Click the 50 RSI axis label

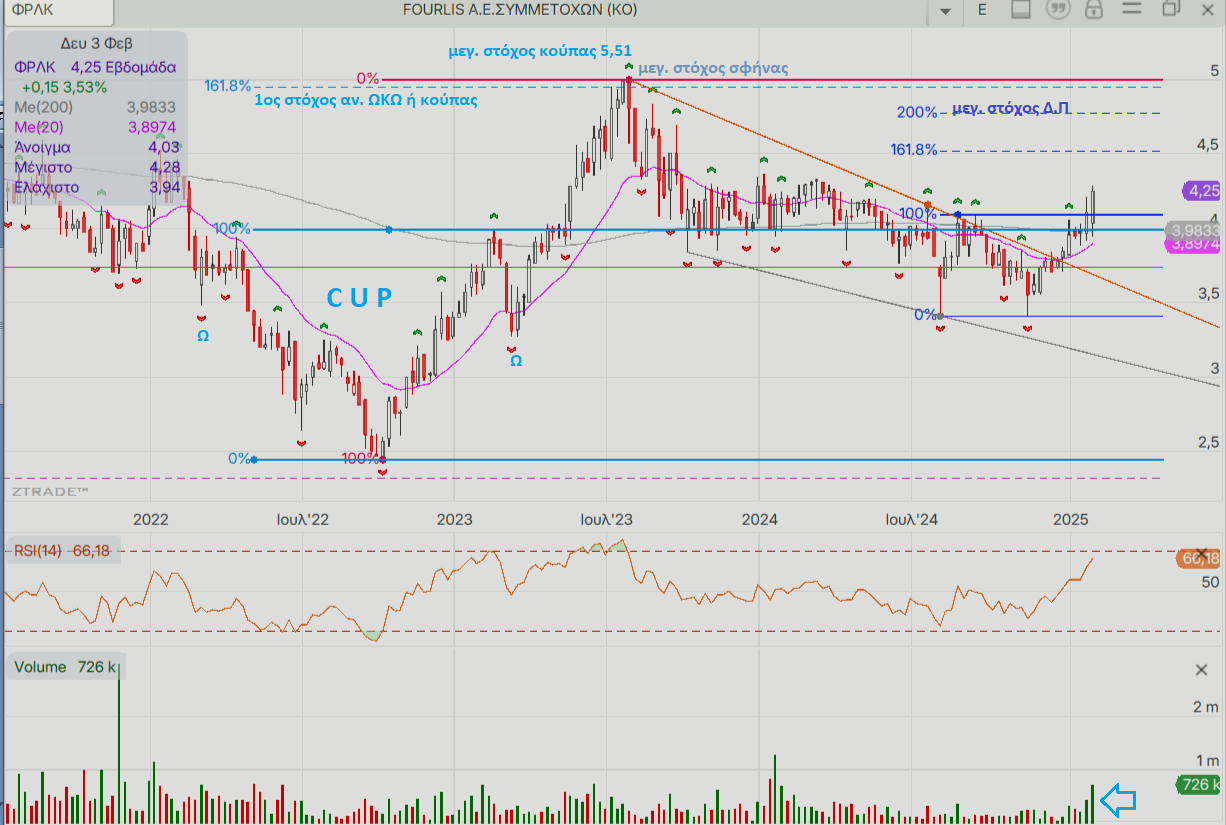click(x=1209, y=581)
